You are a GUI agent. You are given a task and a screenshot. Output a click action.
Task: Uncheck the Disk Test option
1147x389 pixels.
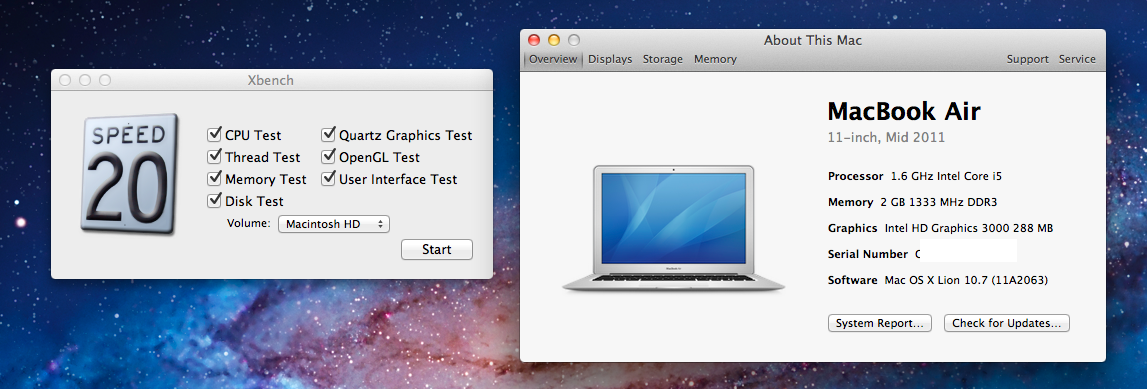214,200
